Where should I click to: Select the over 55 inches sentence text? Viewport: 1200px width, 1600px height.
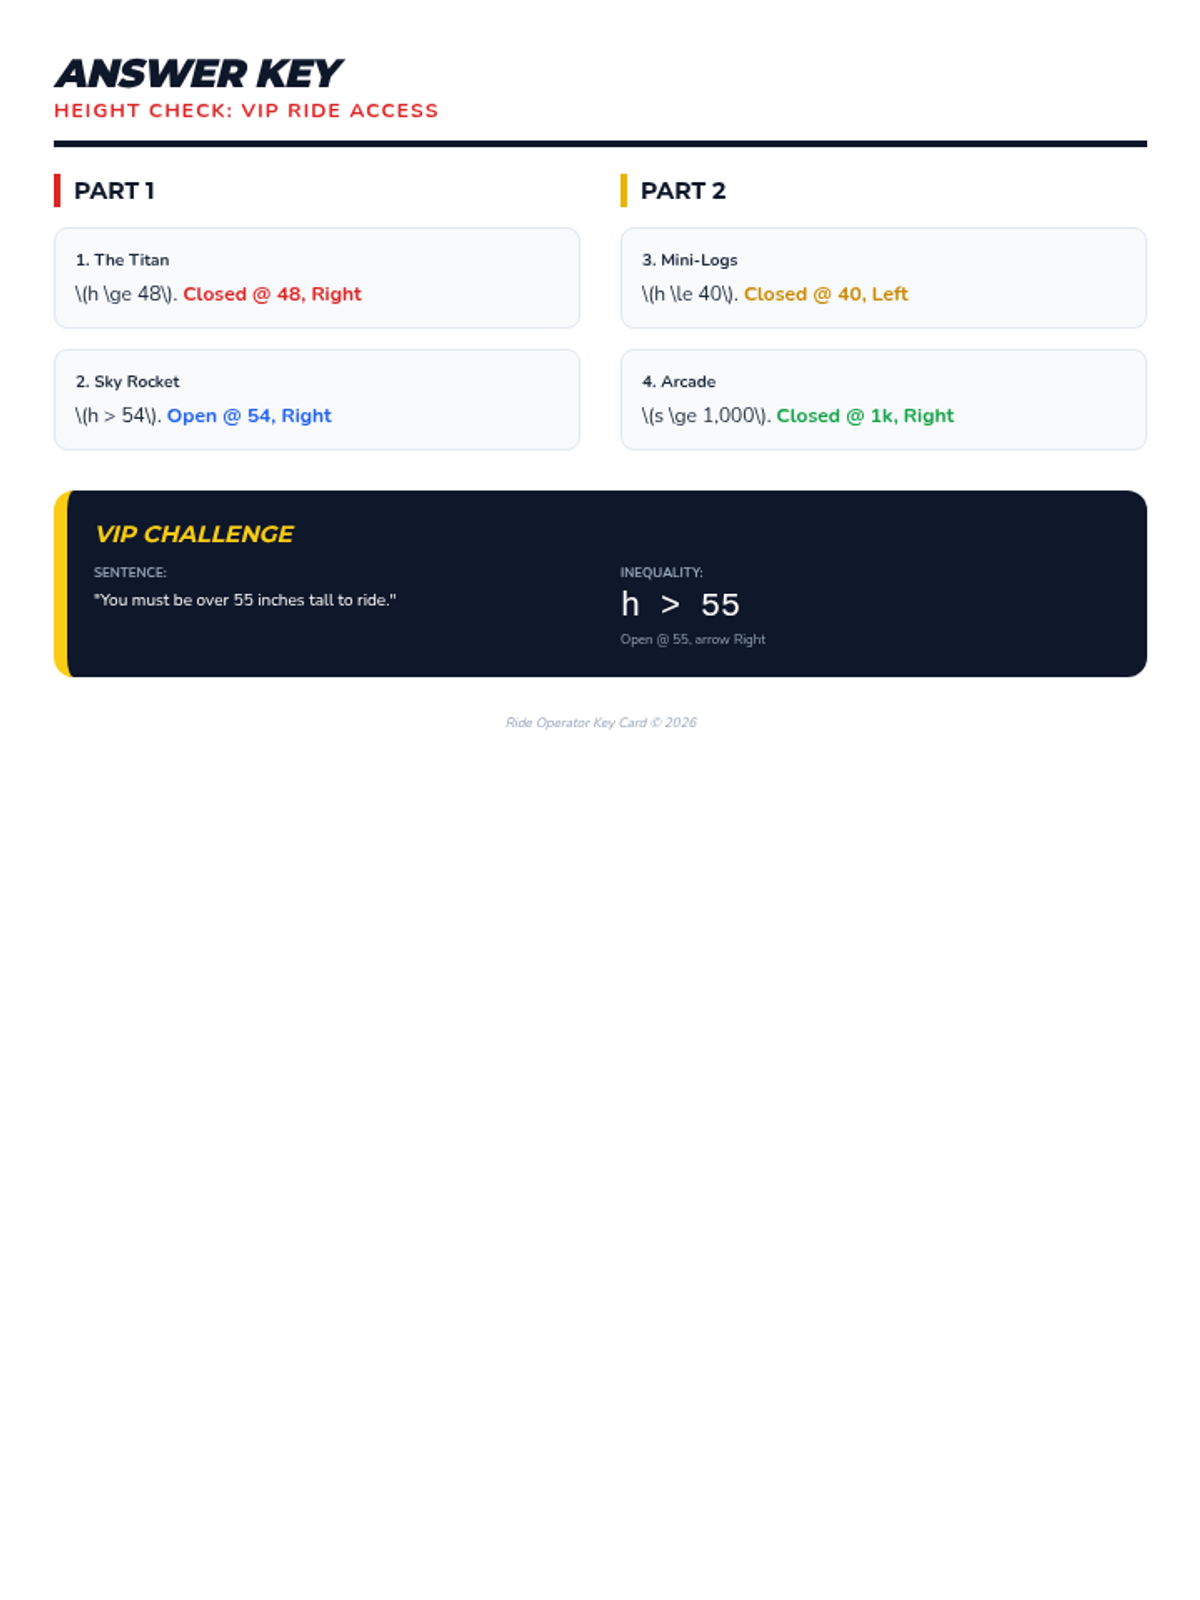(245, 600)
